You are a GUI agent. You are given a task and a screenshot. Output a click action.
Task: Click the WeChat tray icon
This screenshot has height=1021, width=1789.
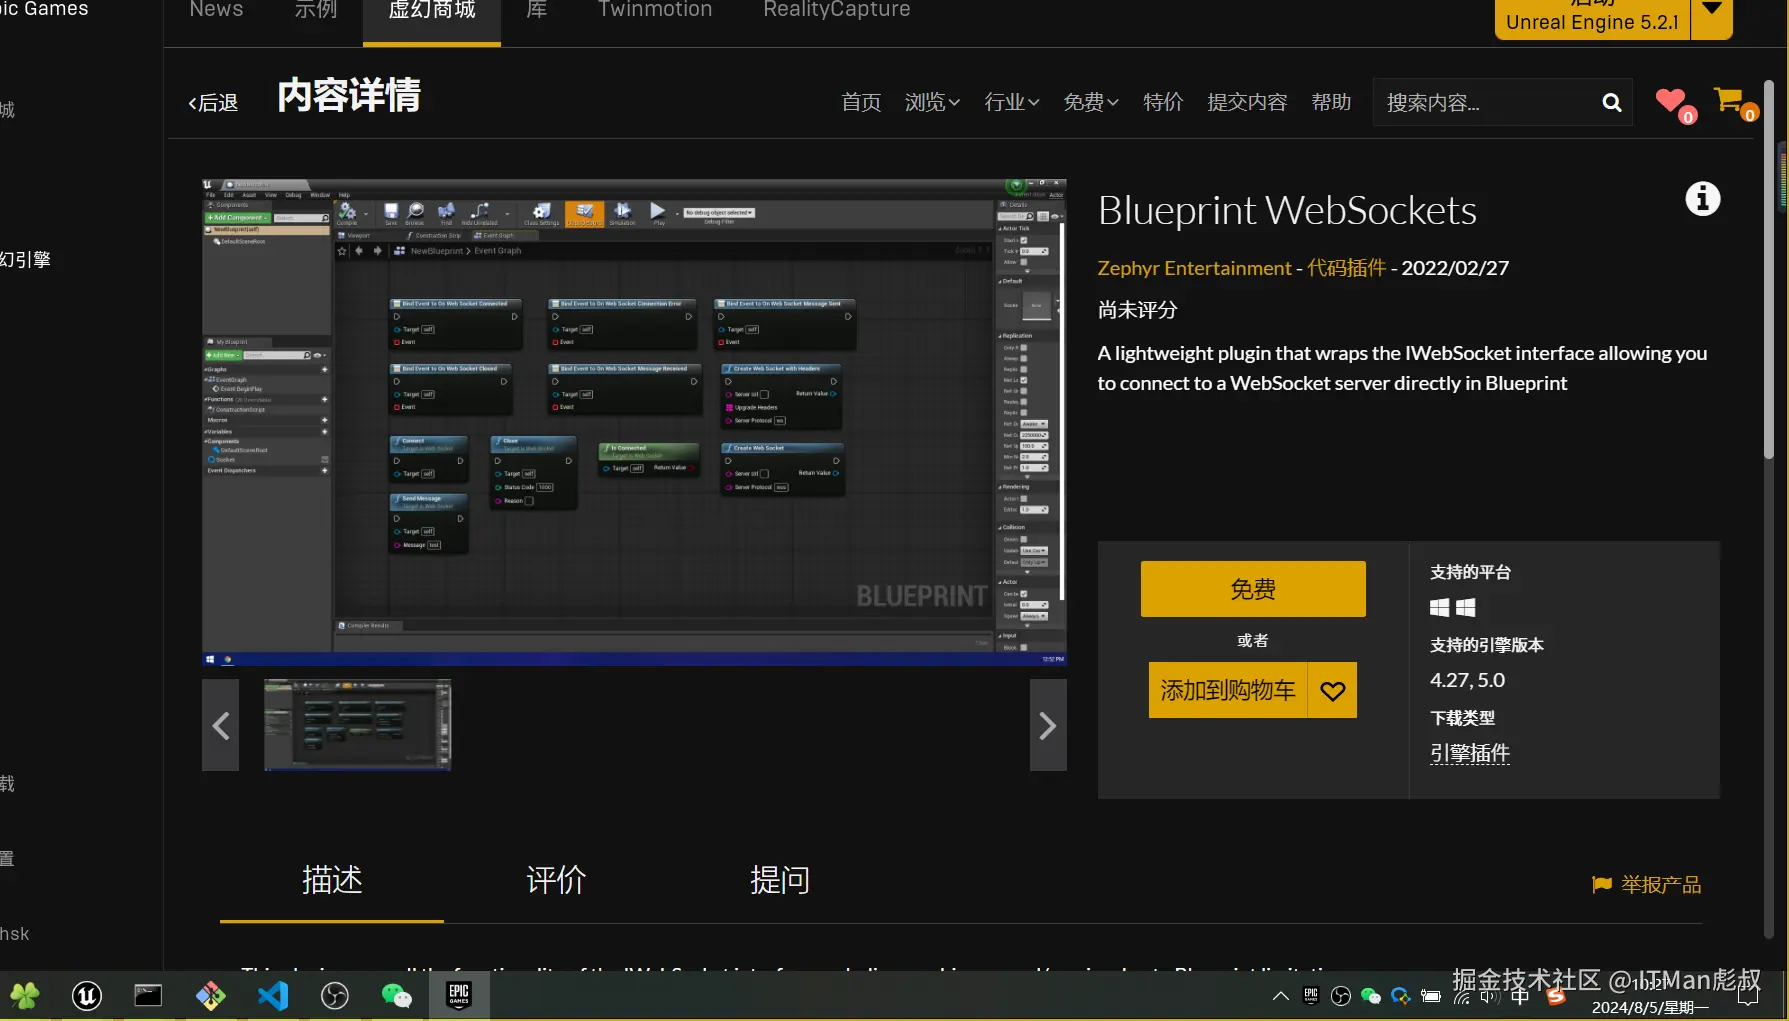(1371, 996)
